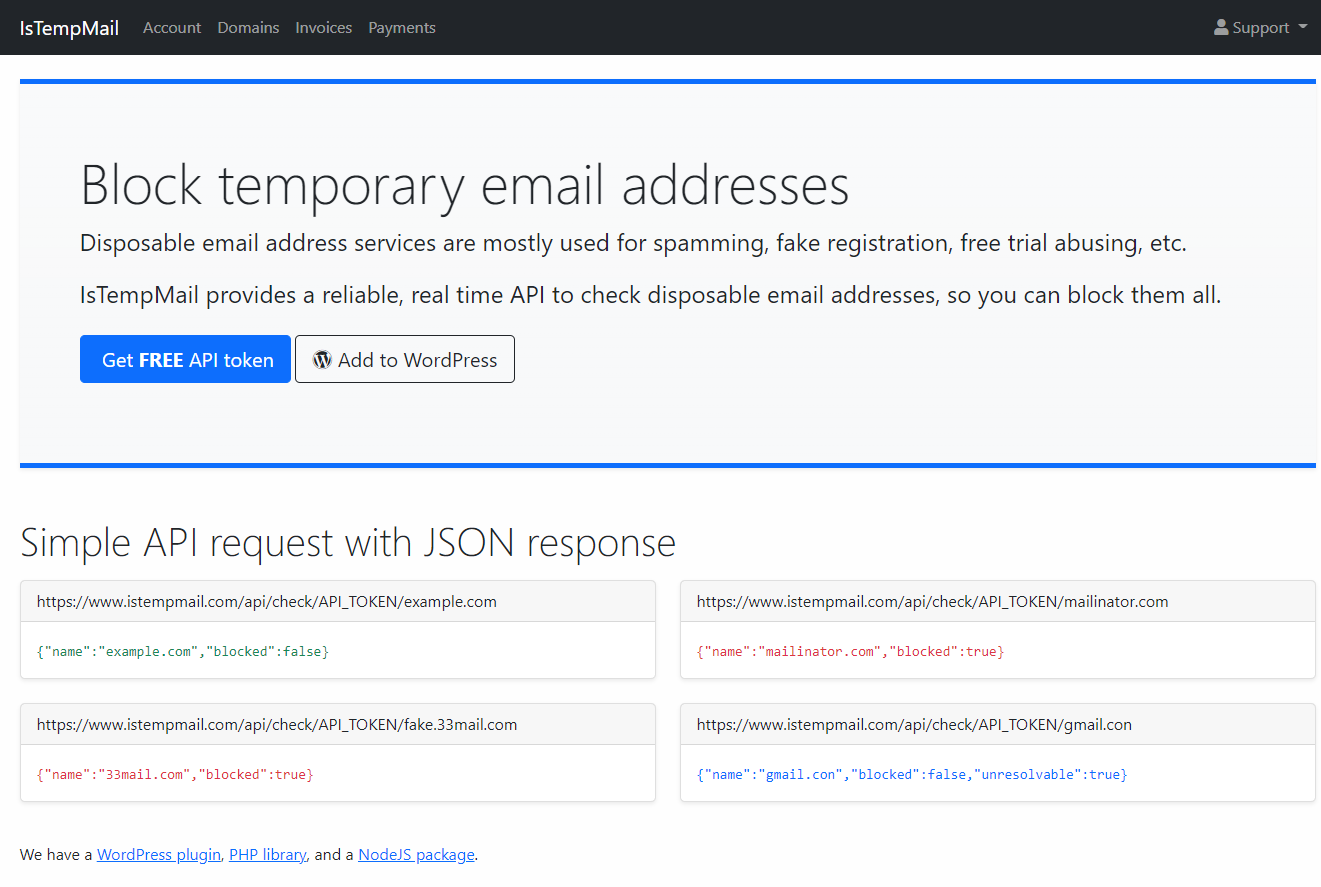Click the WordPress logo inside the button
1321x887 pixels.
pyautogui.click(x=321, y=358)
